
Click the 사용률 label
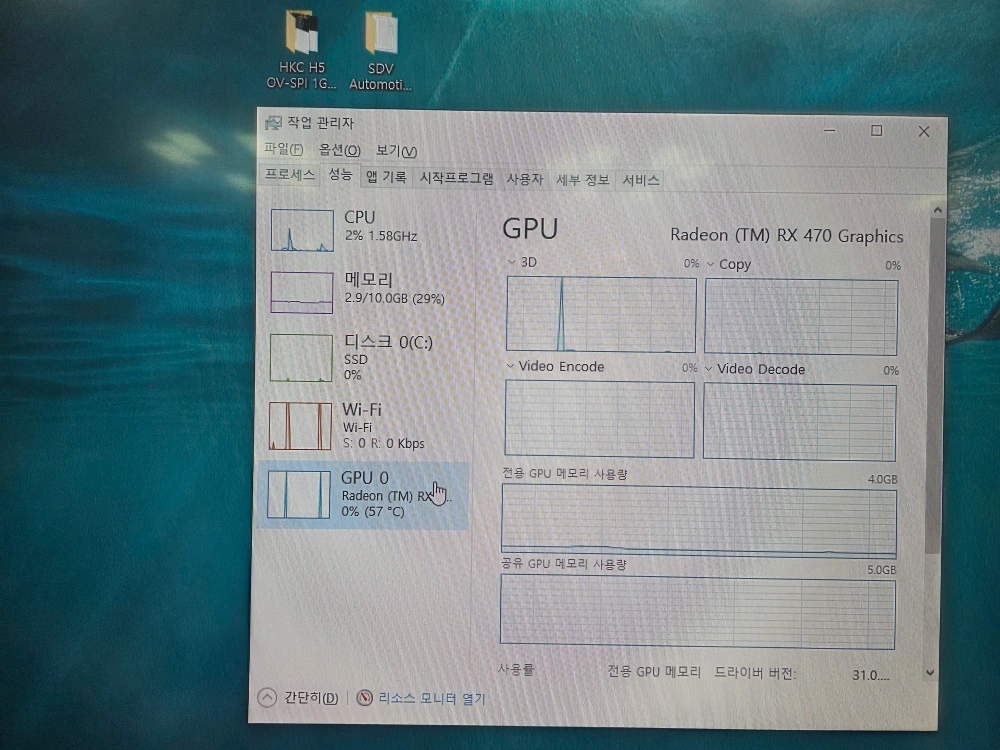click(515, 670)
